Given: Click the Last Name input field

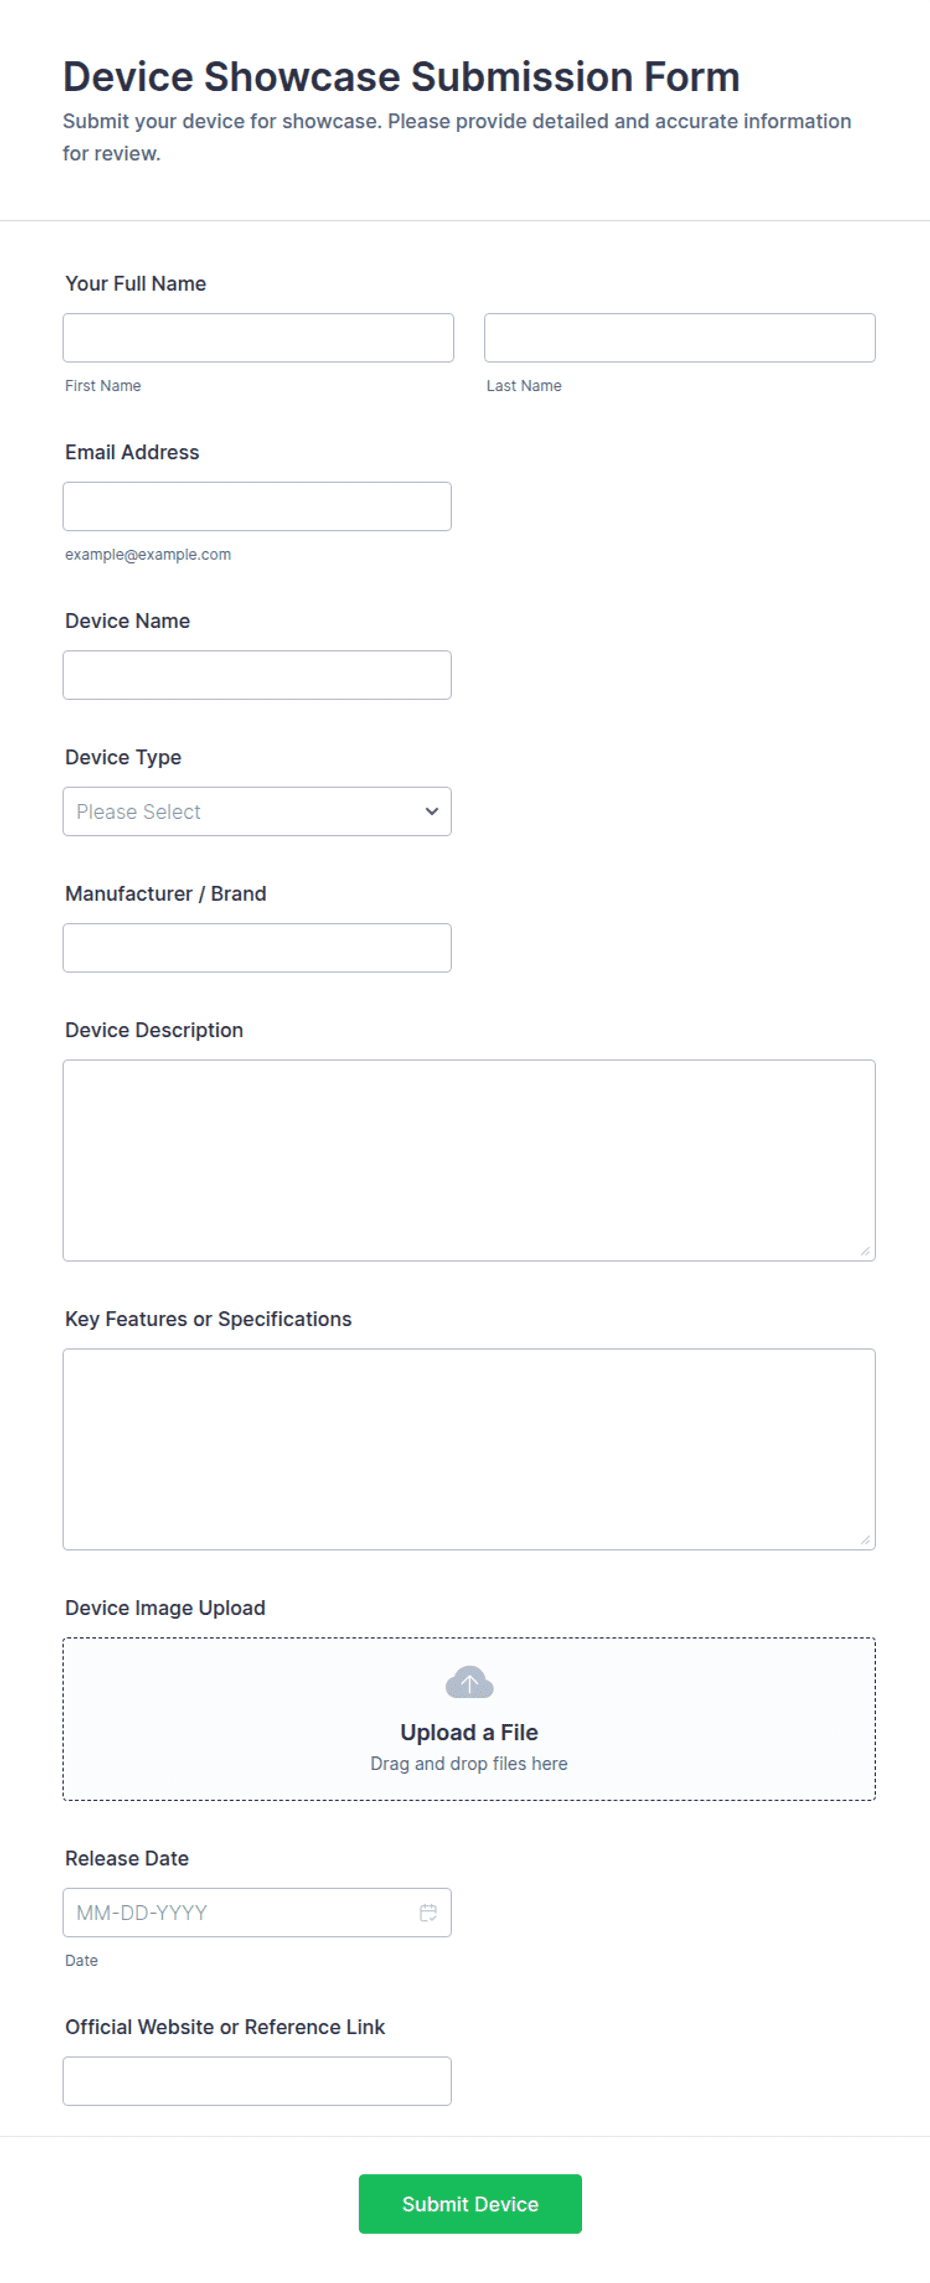Looking at the screenshot, I should [680, 337].
